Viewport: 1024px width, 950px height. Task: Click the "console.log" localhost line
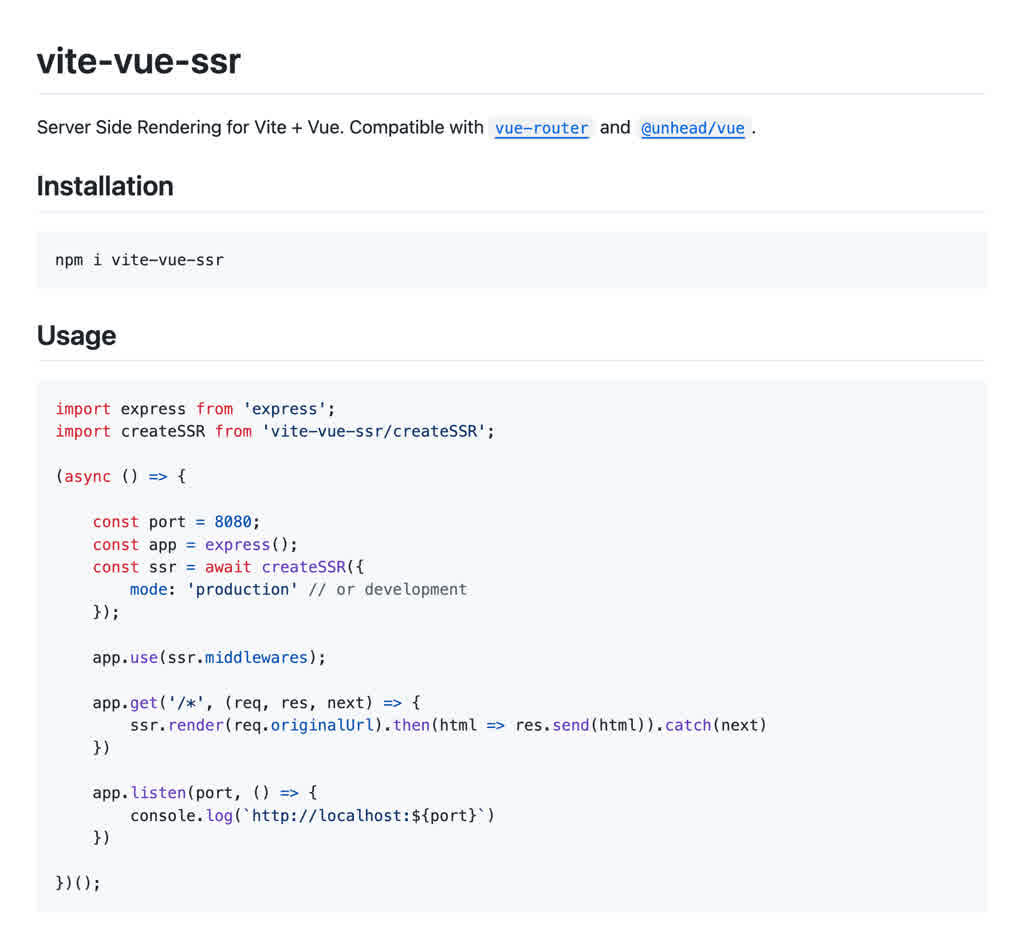pos(312,815)
